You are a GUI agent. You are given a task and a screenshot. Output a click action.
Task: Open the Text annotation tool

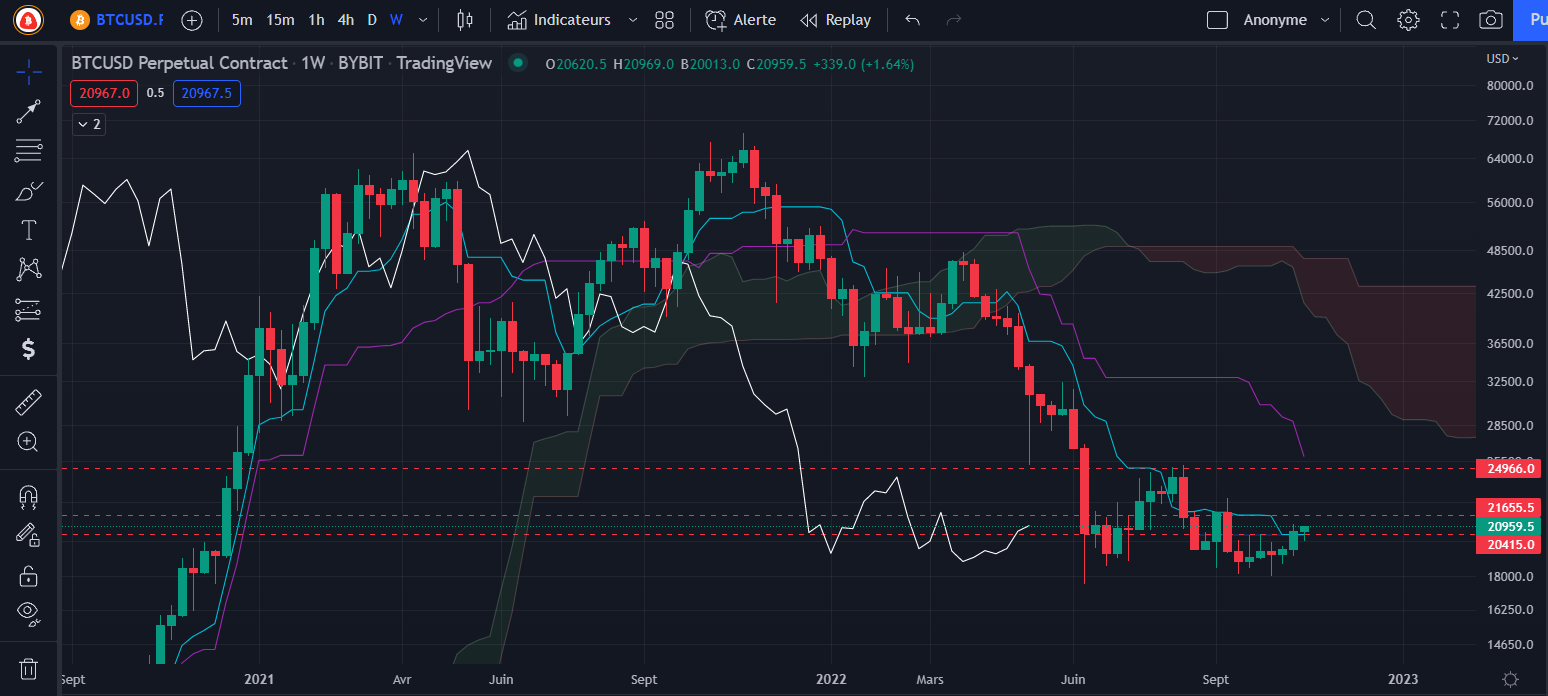28,230
